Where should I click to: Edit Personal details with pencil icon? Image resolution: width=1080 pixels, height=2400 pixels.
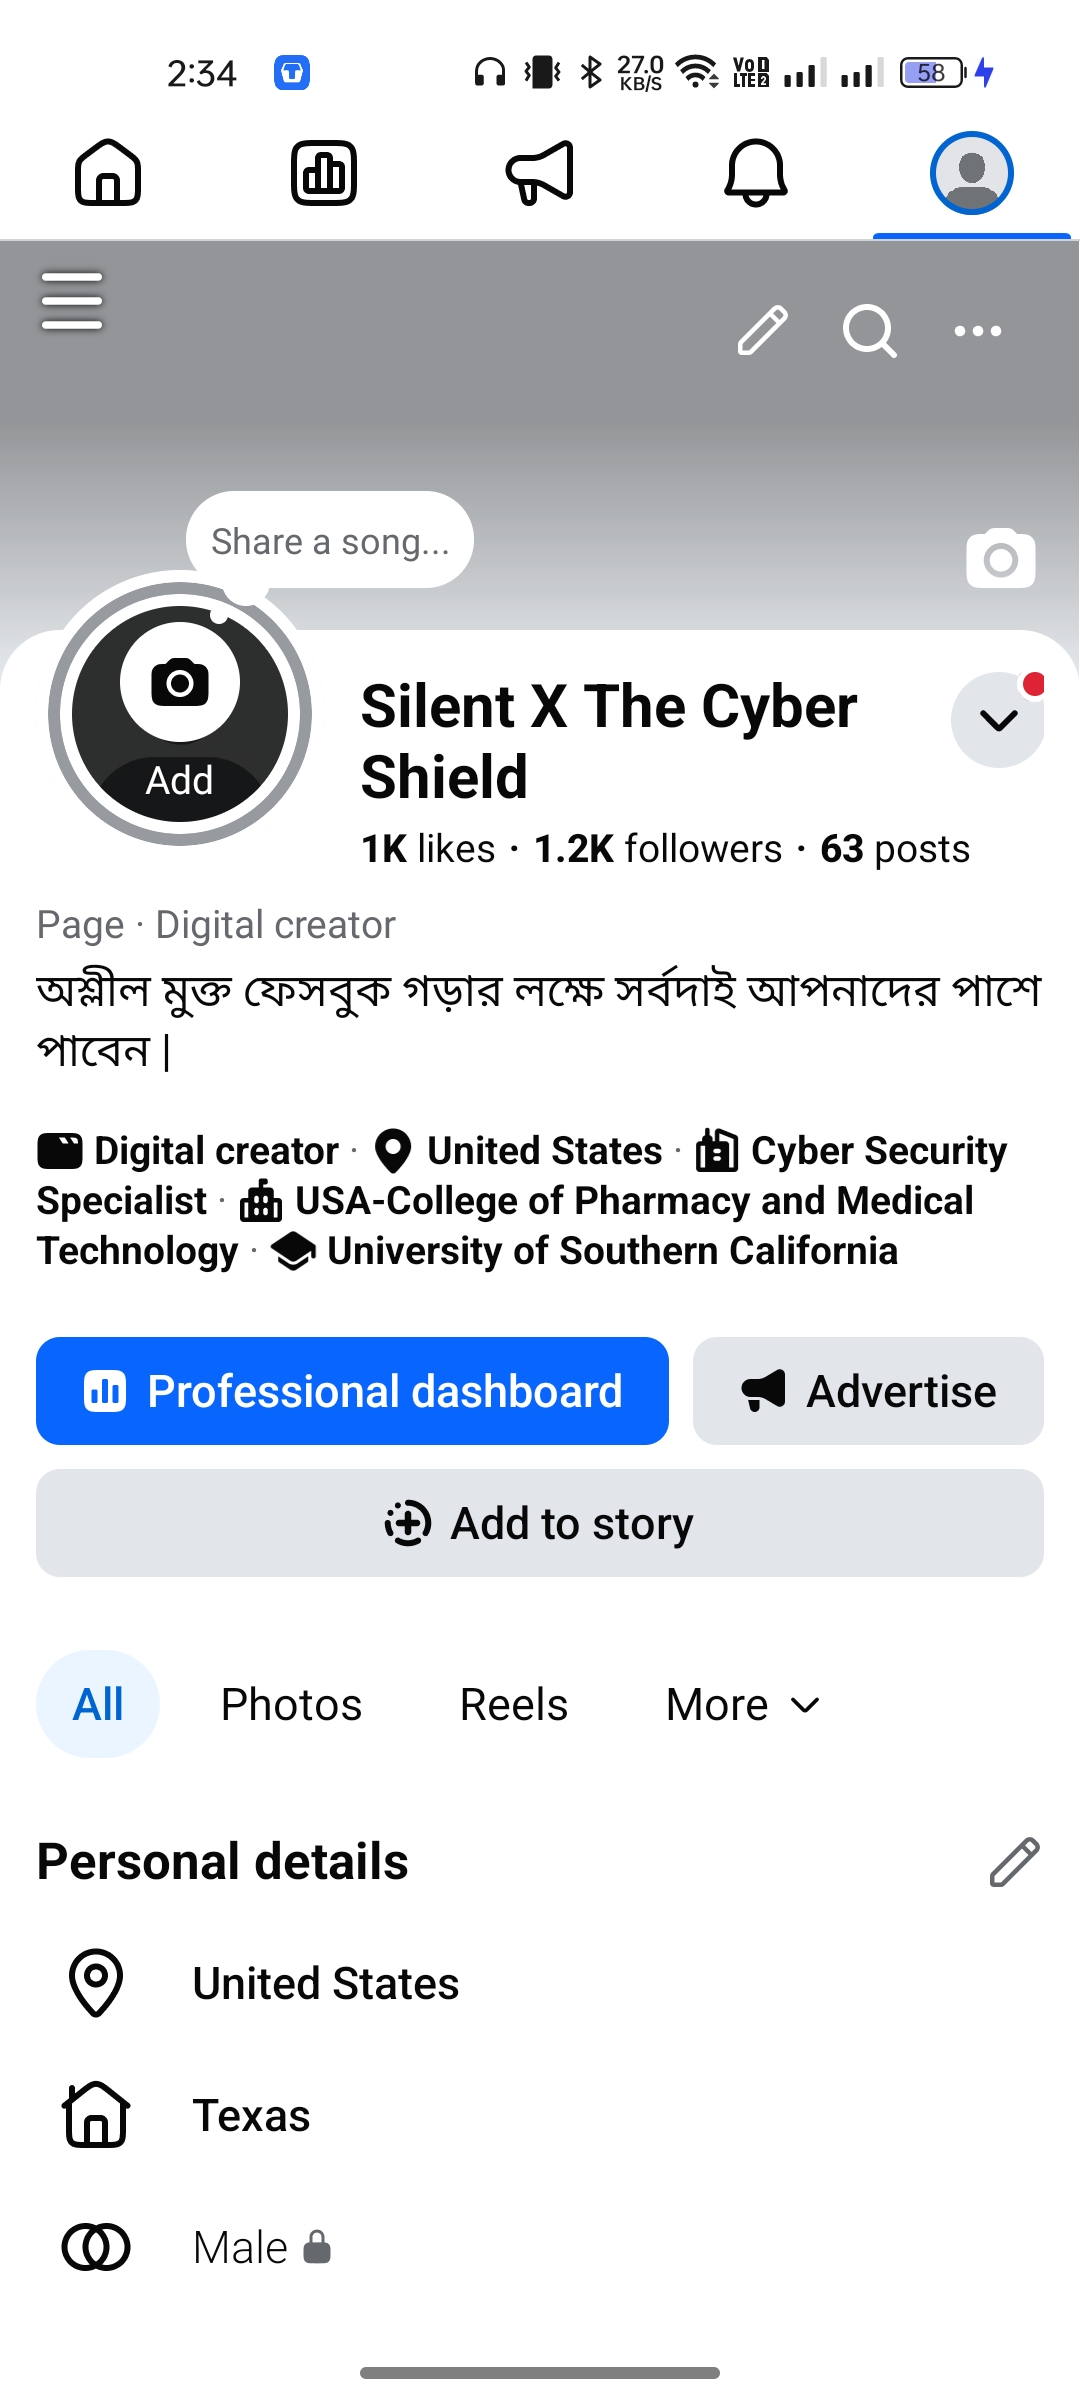pos(1014,1862)
